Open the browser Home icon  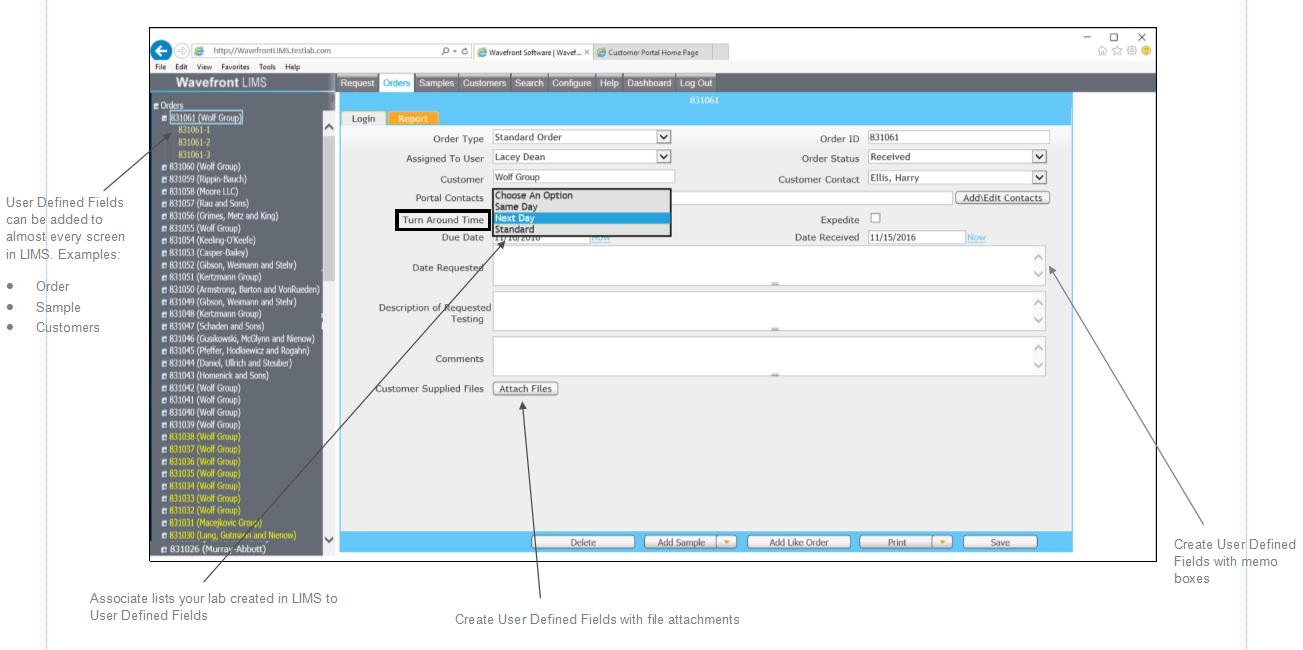(1103, 50)
